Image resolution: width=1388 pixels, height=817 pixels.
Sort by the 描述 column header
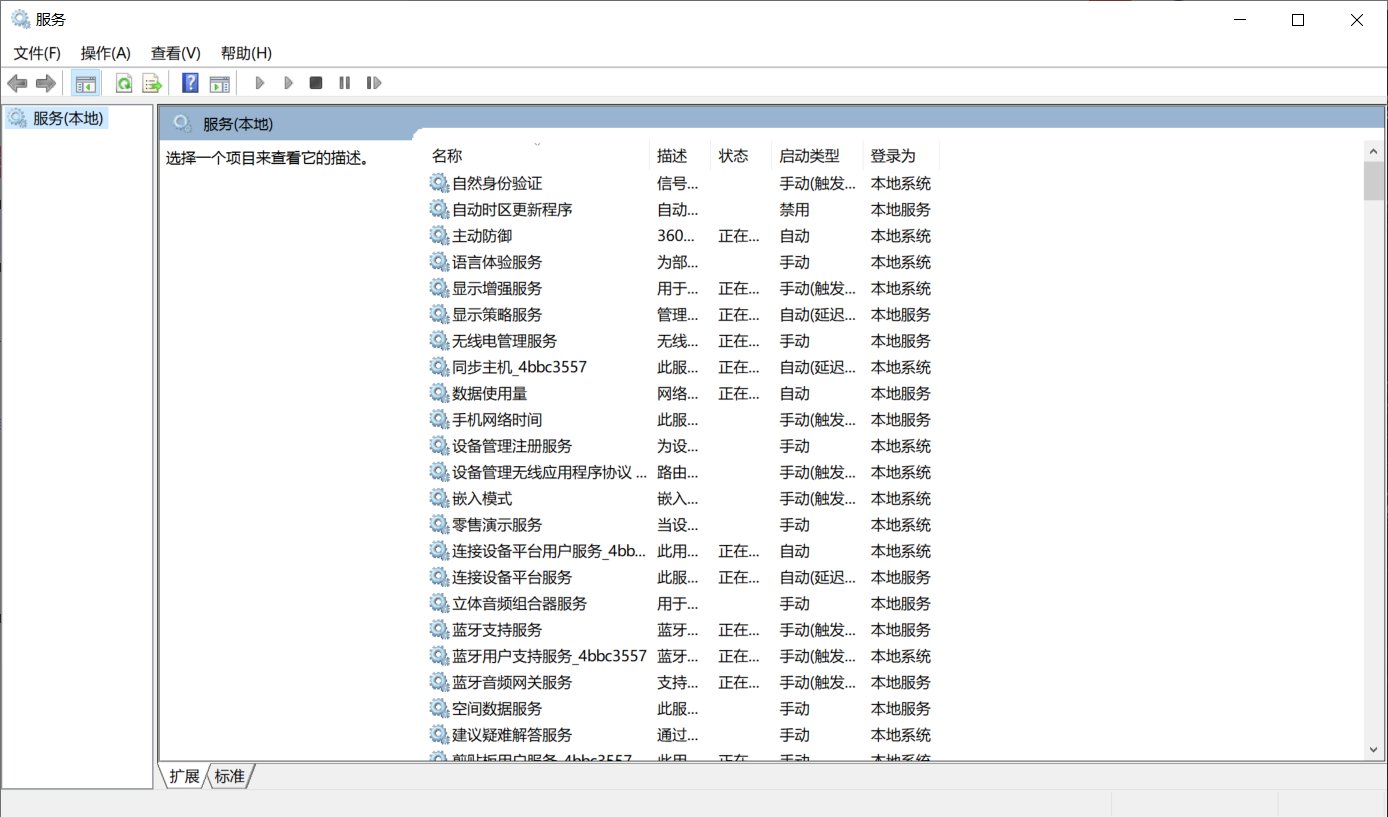pyautogui.click(x=680, y=156)
